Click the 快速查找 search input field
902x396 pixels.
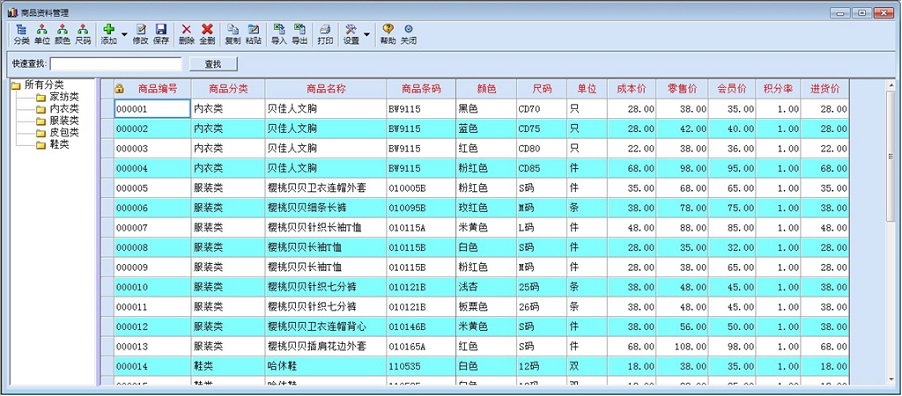tap(116, 64)
